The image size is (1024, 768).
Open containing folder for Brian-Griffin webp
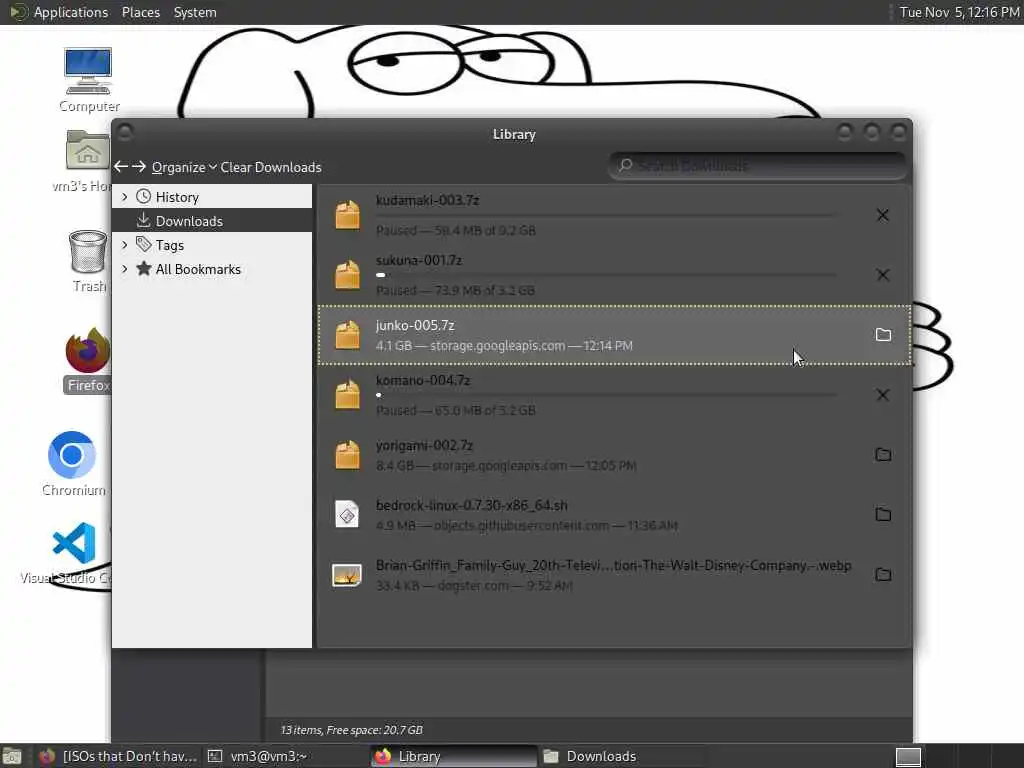coord(883,575)
